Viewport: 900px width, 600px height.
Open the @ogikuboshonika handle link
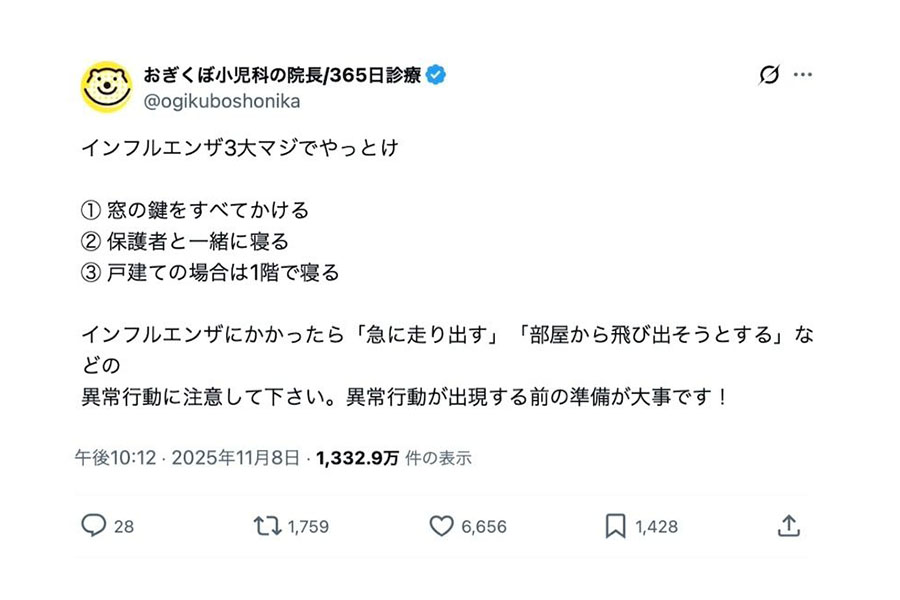pyautogui.click(x=221, y=101)
